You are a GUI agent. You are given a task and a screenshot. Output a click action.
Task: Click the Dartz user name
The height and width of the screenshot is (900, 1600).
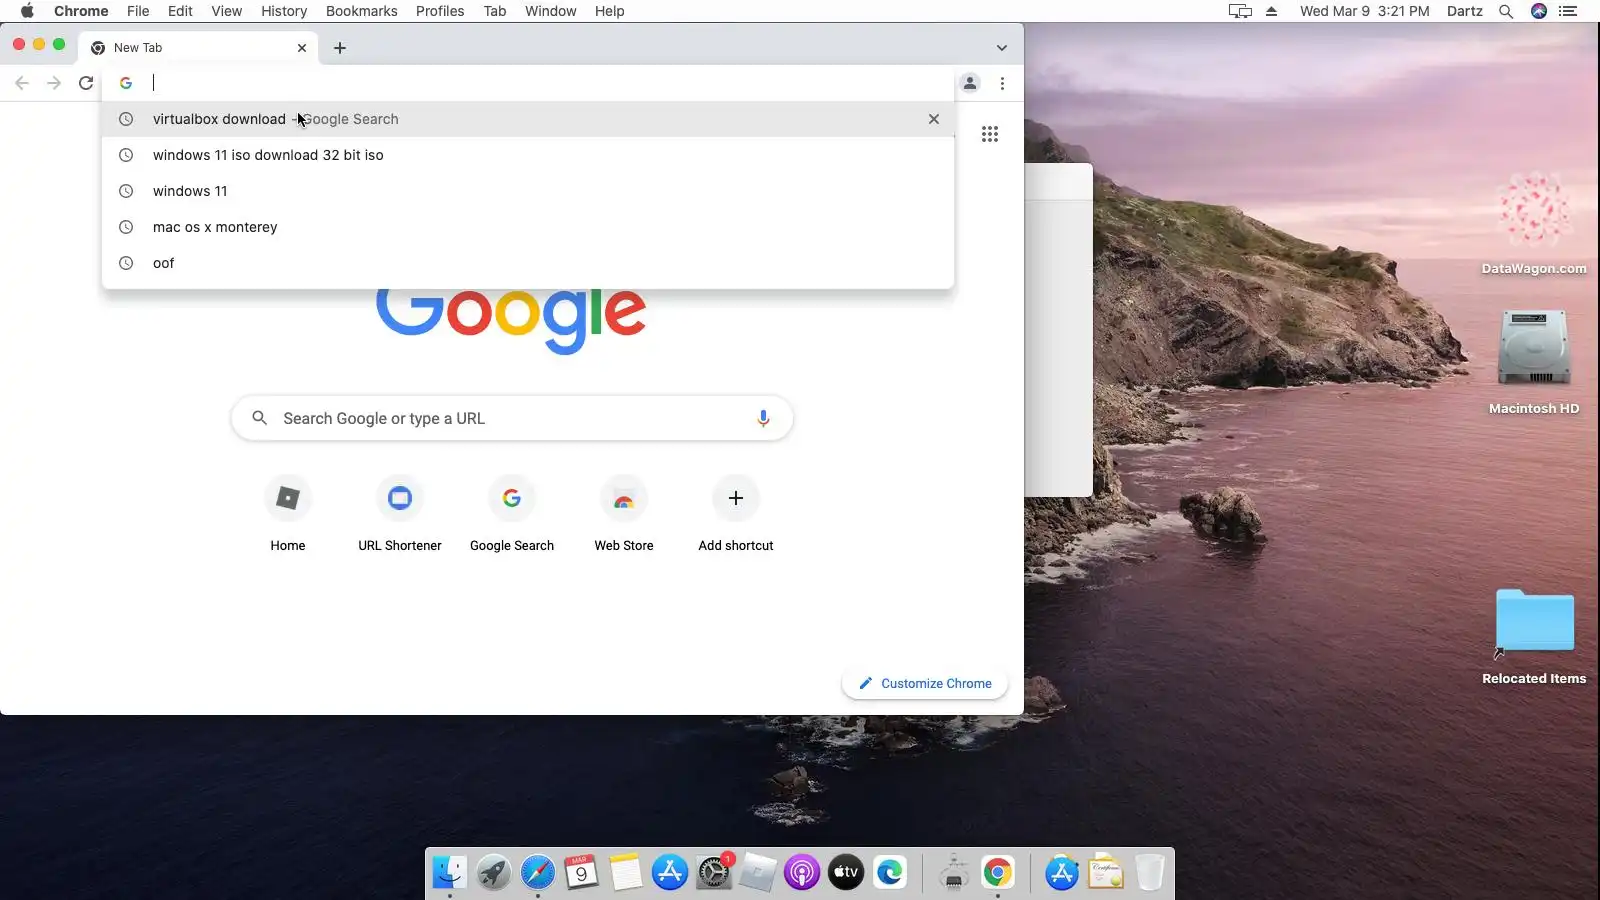tap(1465, 11)
